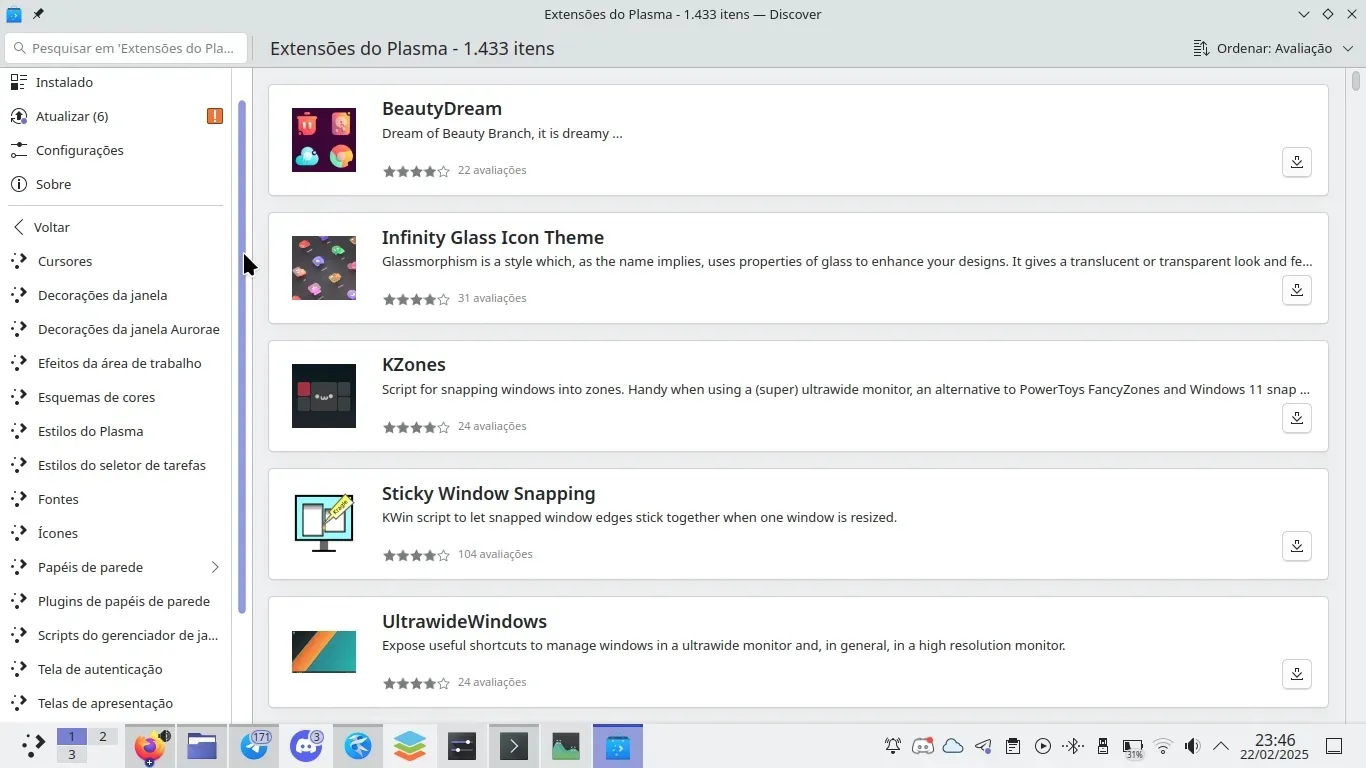This screenshot has height=768, width=1366.
Task: Open the Ordenar: Avaliação sorting dropdown
Action: (1270, 48)
